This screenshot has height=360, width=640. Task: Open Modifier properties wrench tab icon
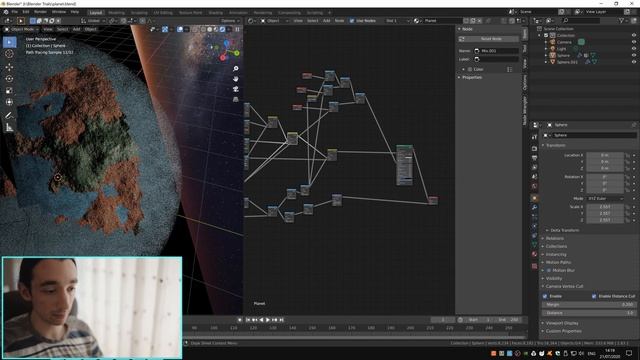click(x=535, y=207)
